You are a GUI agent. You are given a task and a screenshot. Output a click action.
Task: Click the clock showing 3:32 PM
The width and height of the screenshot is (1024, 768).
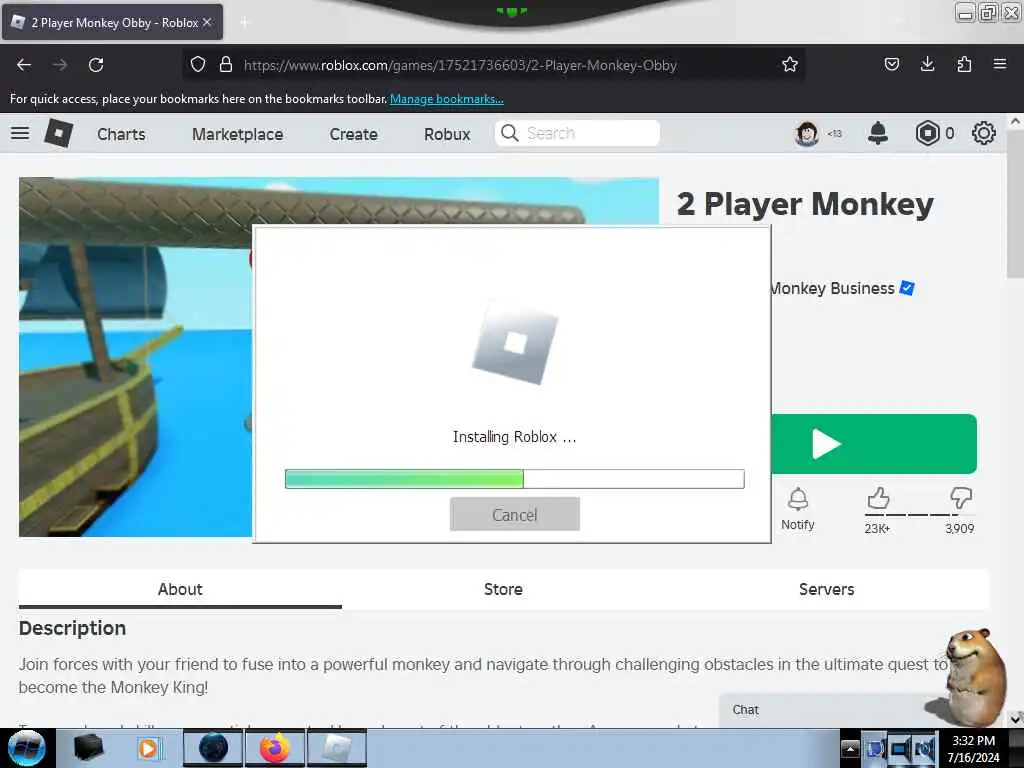point(973,741)
